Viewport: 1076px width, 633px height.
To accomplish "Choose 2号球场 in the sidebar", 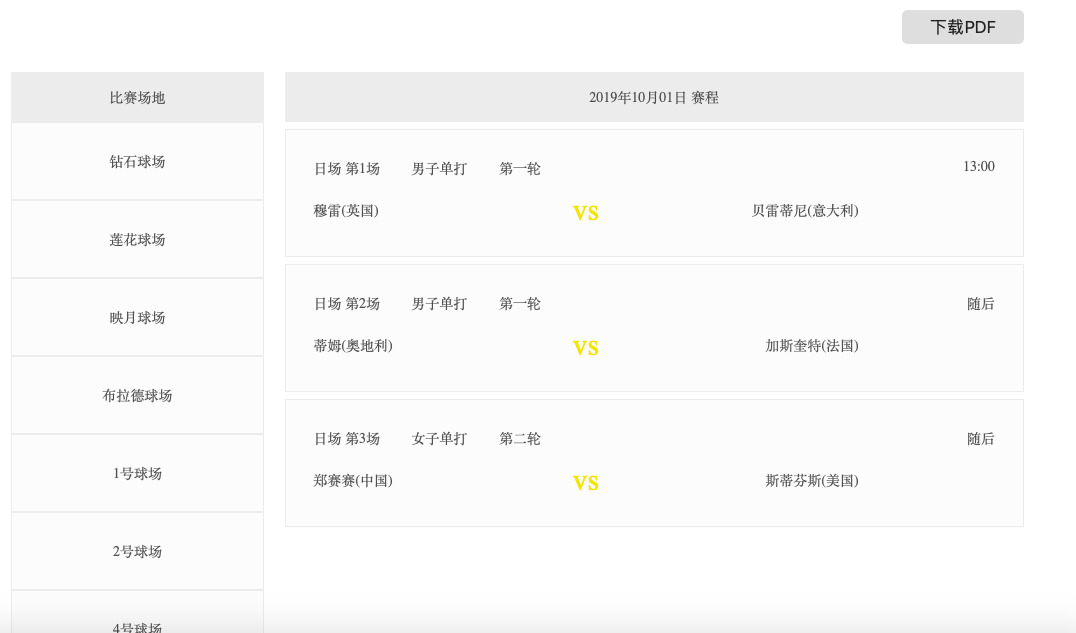I will [137, 552].
